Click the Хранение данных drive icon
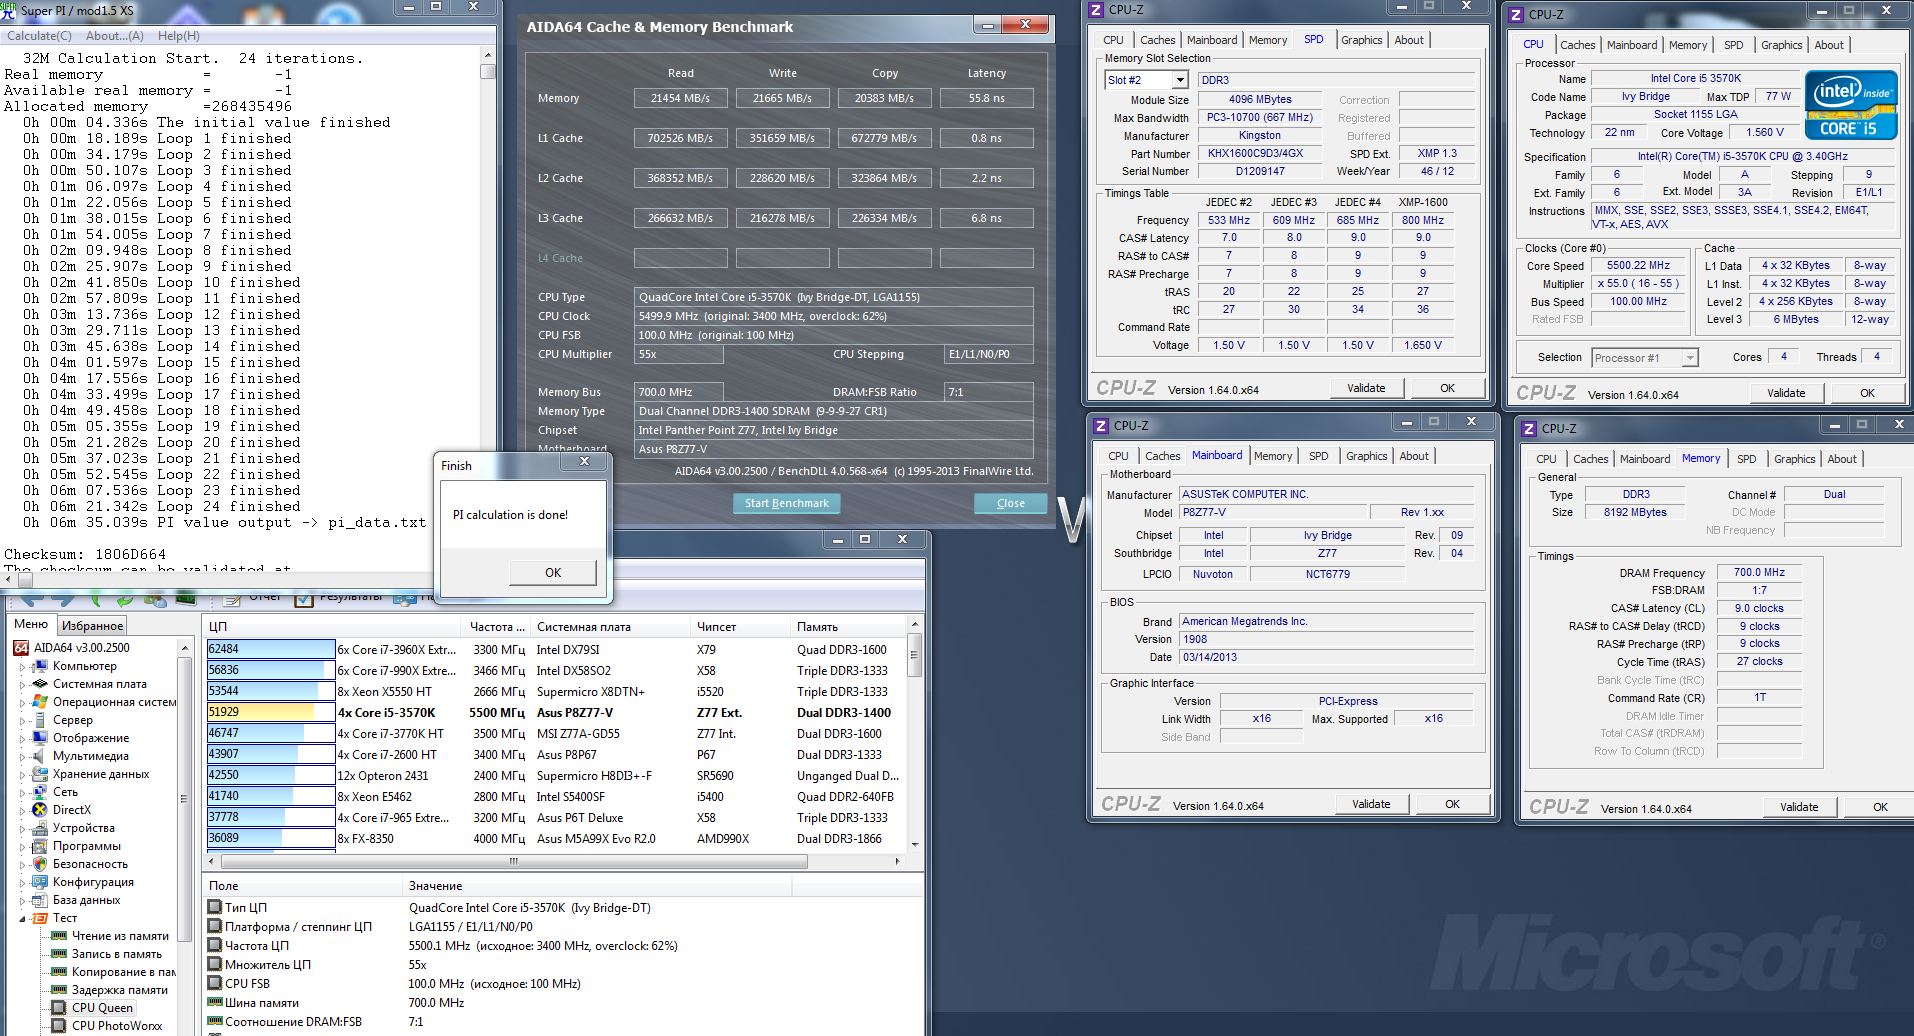Viewport: 1914px width, 1036px height. [x=40, y=774]
